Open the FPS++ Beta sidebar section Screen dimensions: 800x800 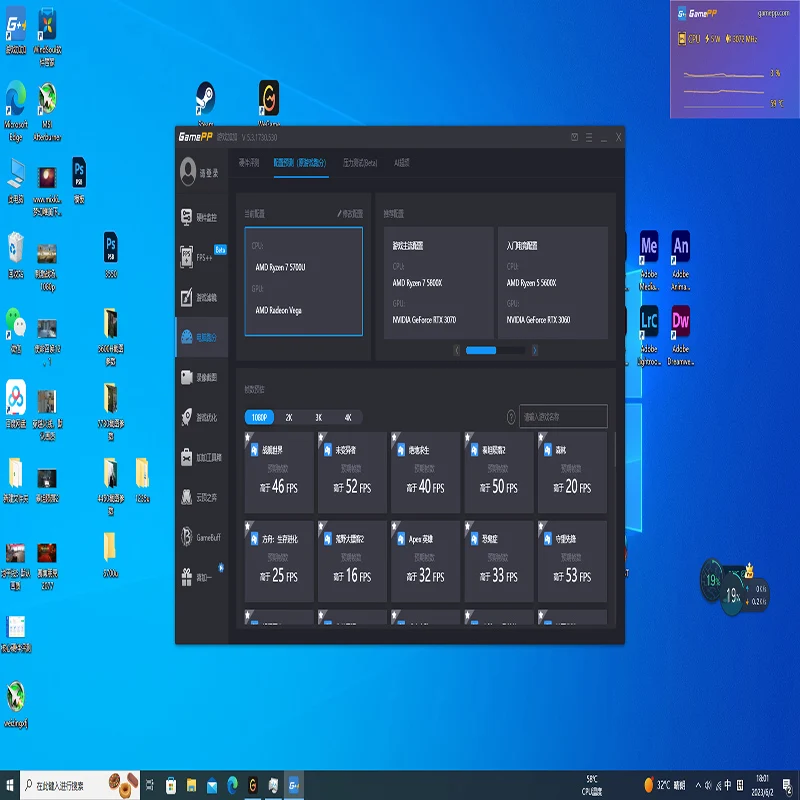click(199, 256)
